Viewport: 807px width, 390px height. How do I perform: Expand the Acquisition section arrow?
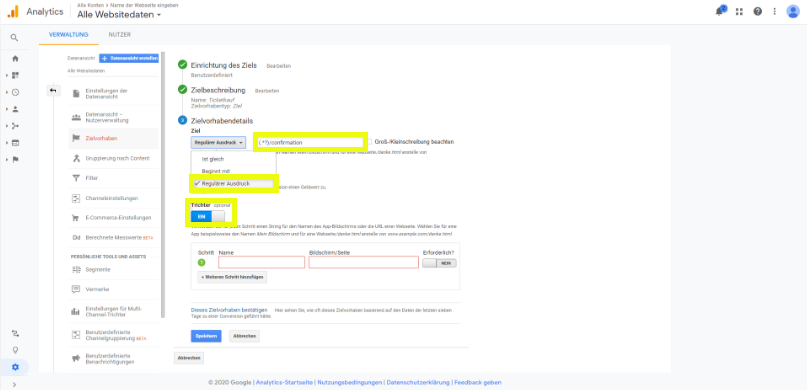(x=7, y=126)
